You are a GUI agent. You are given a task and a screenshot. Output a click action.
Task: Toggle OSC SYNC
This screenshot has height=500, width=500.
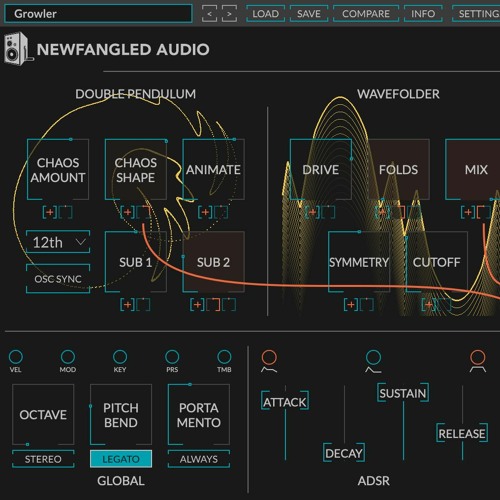[58, 279]
